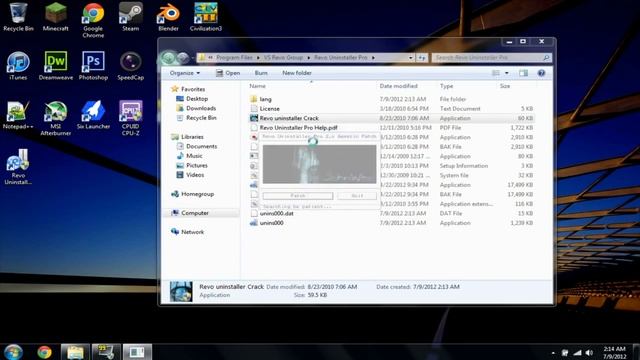
Task: Select the CPUID CPU-Z desktop icon
Action: [131, 118]
